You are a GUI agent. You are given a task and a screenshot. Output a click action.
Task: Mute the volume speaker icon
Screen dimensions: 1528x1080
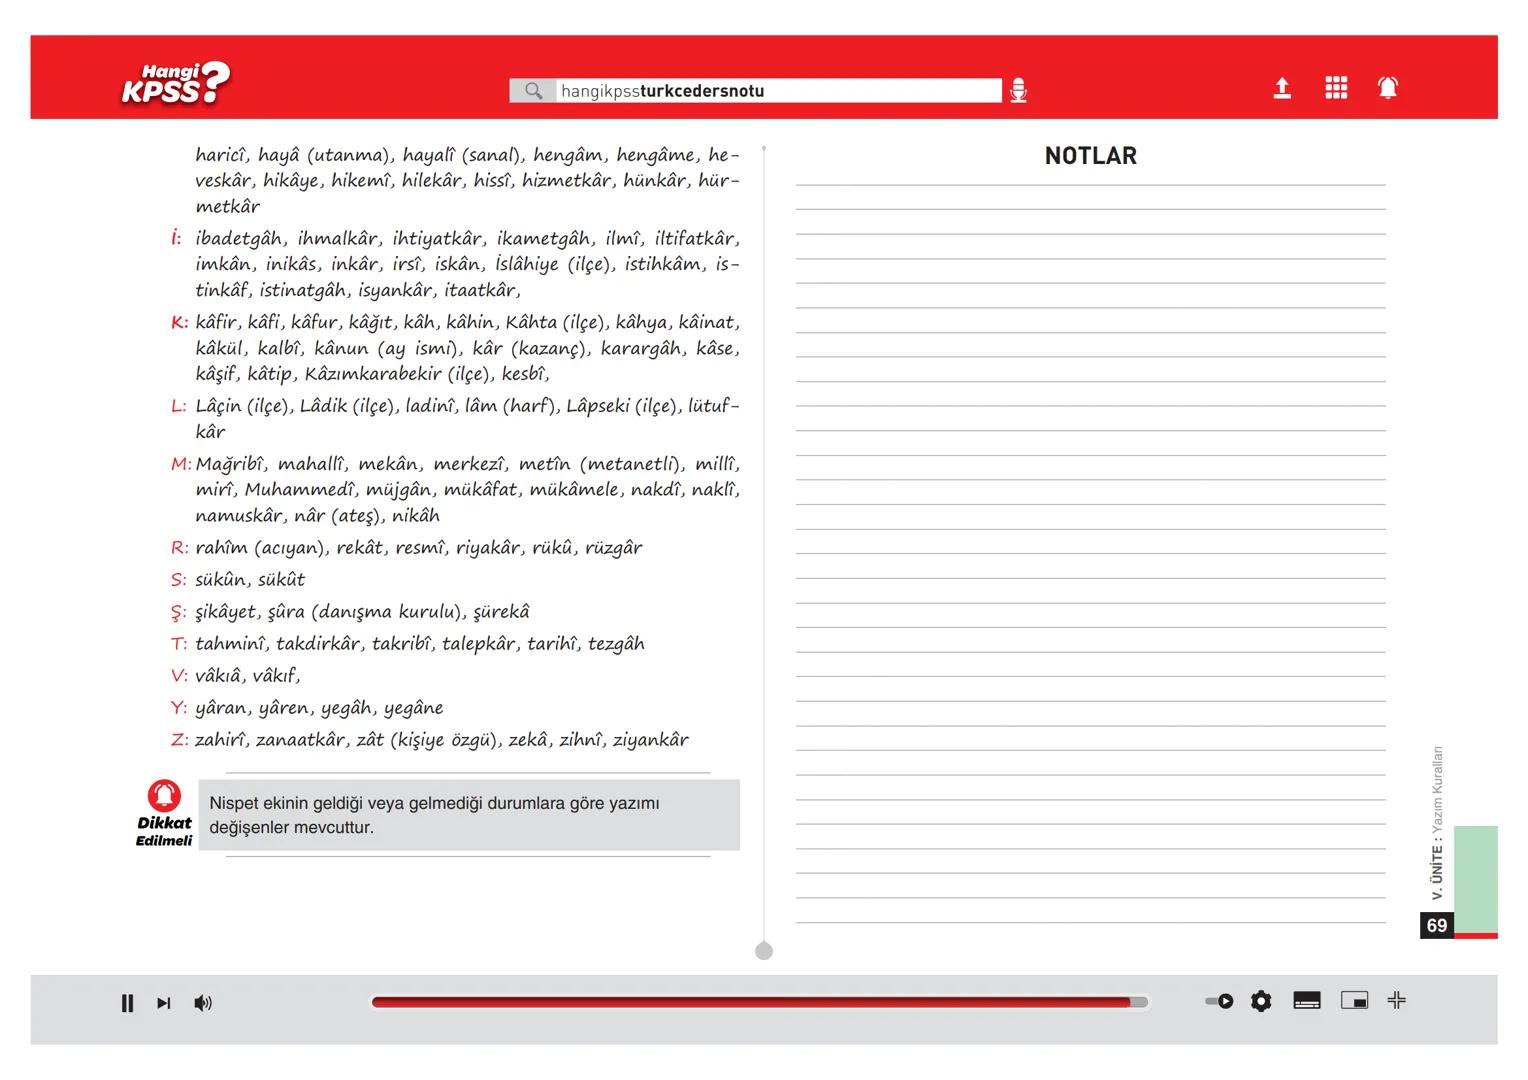click(203, 1003)
